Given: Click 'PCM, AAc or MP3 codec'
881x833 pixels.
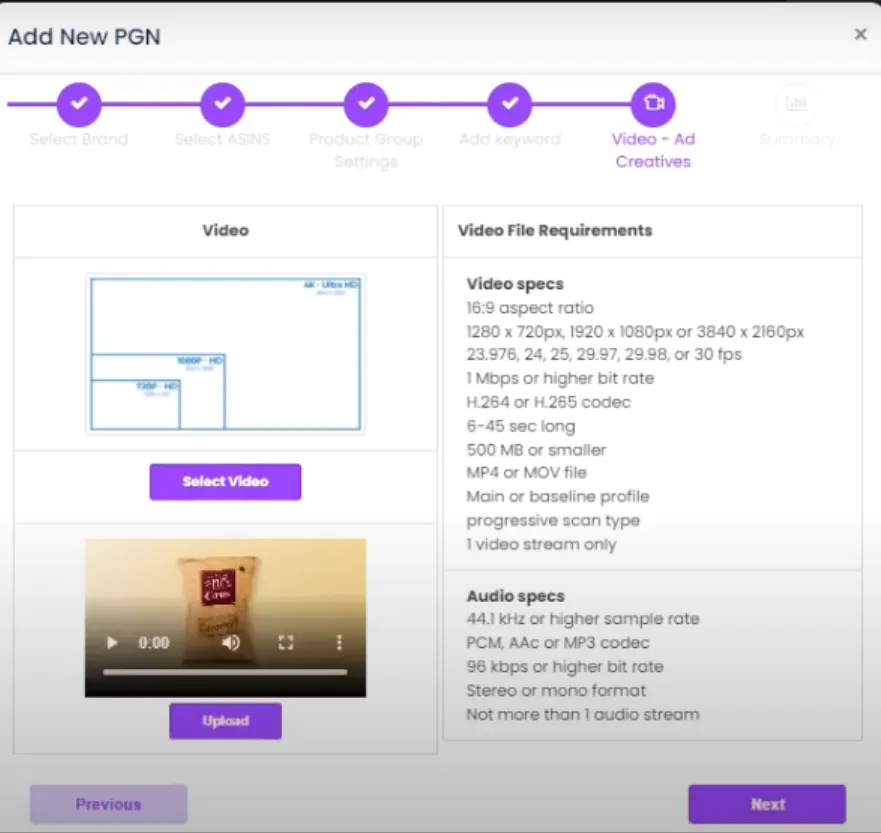Looking at the screenshot, I should click(x=558, y=643).
